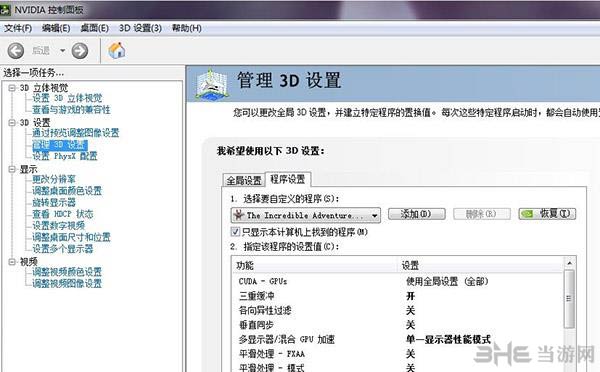Screen dimensions: 600x372
Task: Switch to the 全局设置 tab
Action: pos(244,180)
